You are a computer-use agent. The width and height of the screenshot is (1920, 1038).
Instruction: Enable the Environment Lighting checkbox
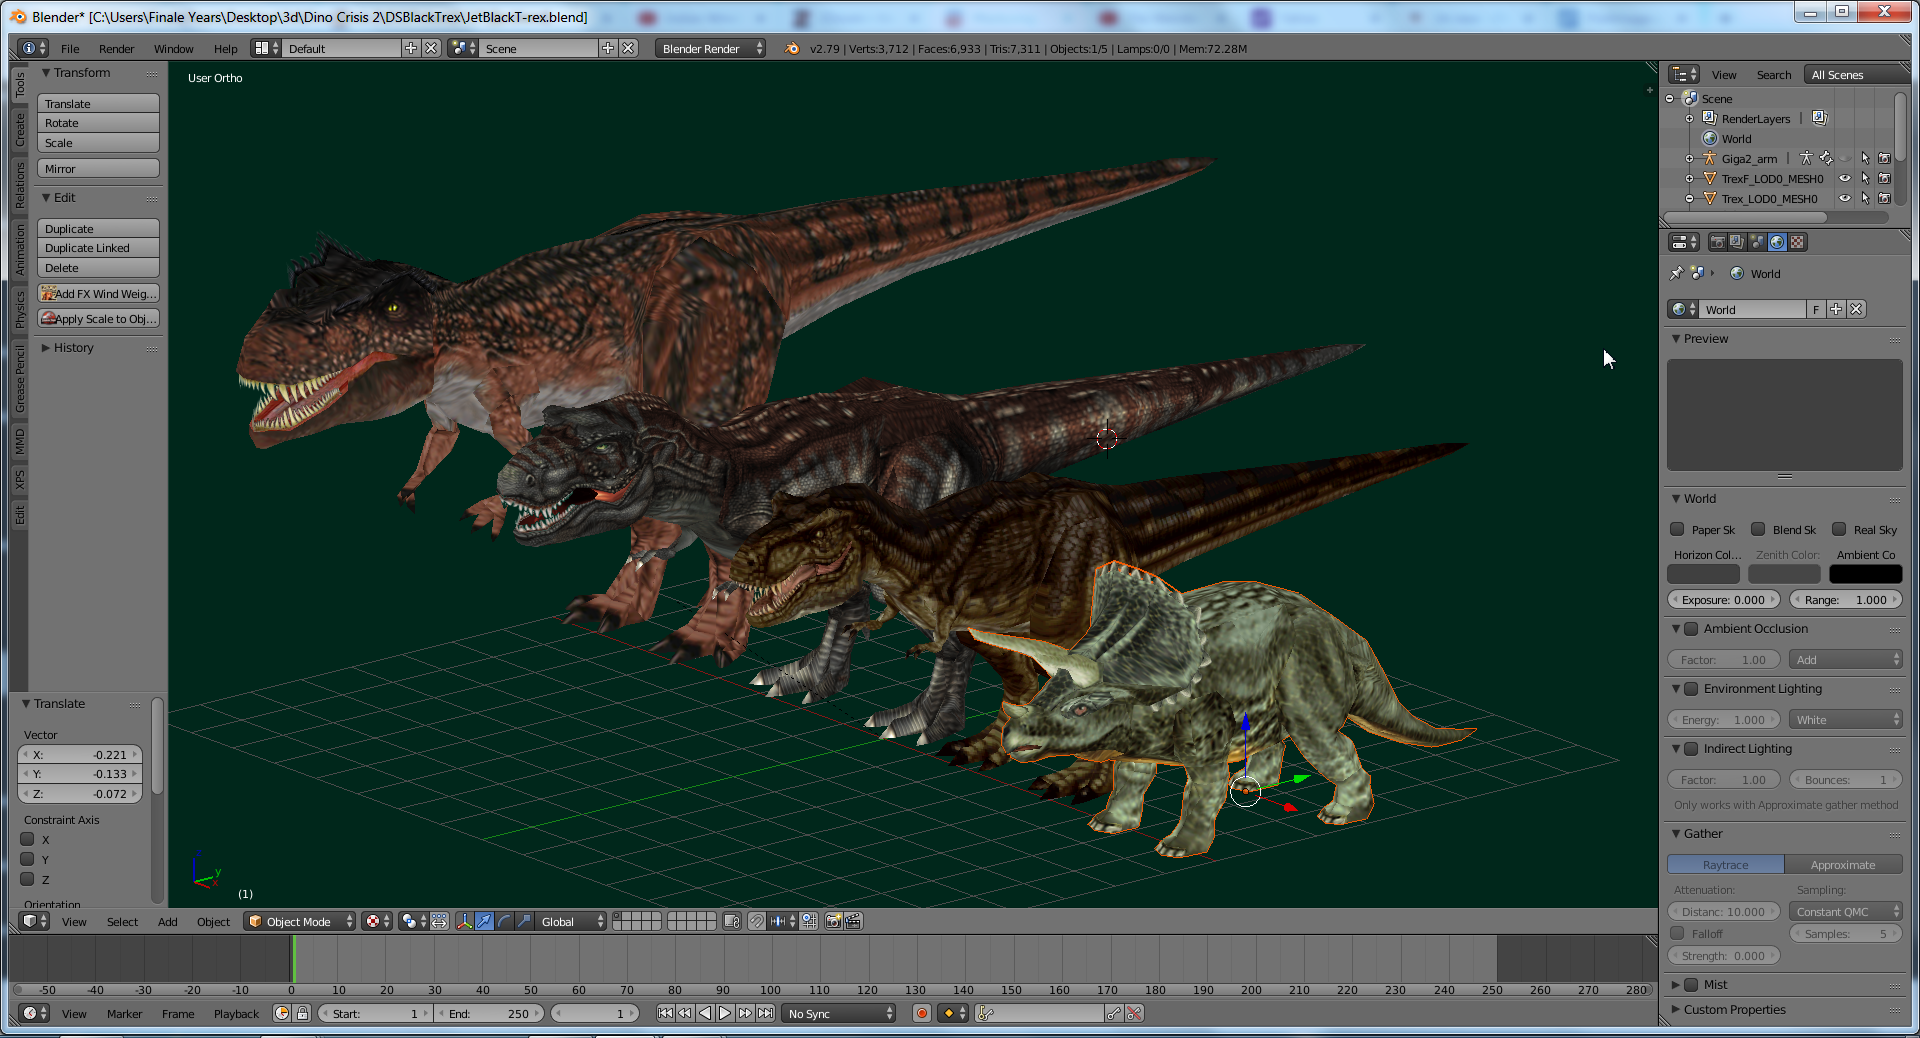(x=1691, y=688)
